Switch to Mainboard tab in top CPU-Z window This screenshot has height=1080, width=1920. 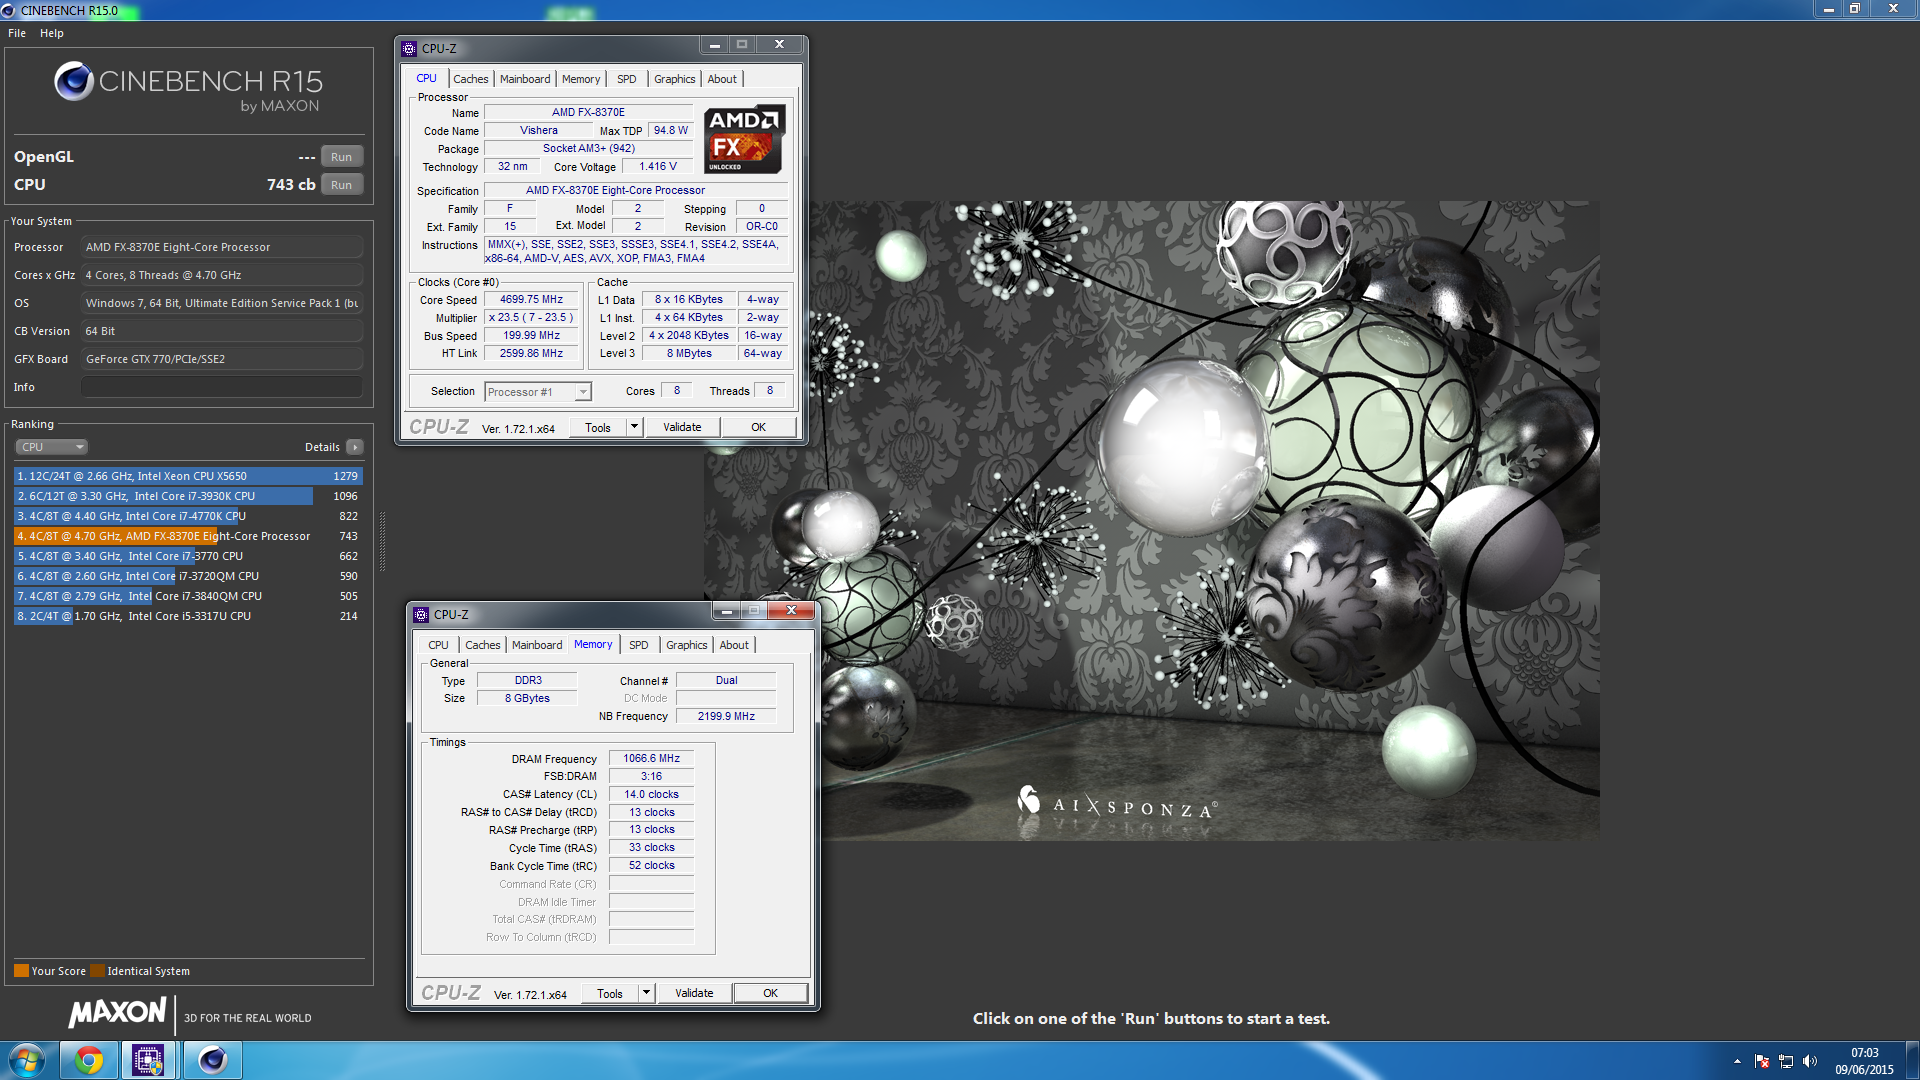coord(525,79)
